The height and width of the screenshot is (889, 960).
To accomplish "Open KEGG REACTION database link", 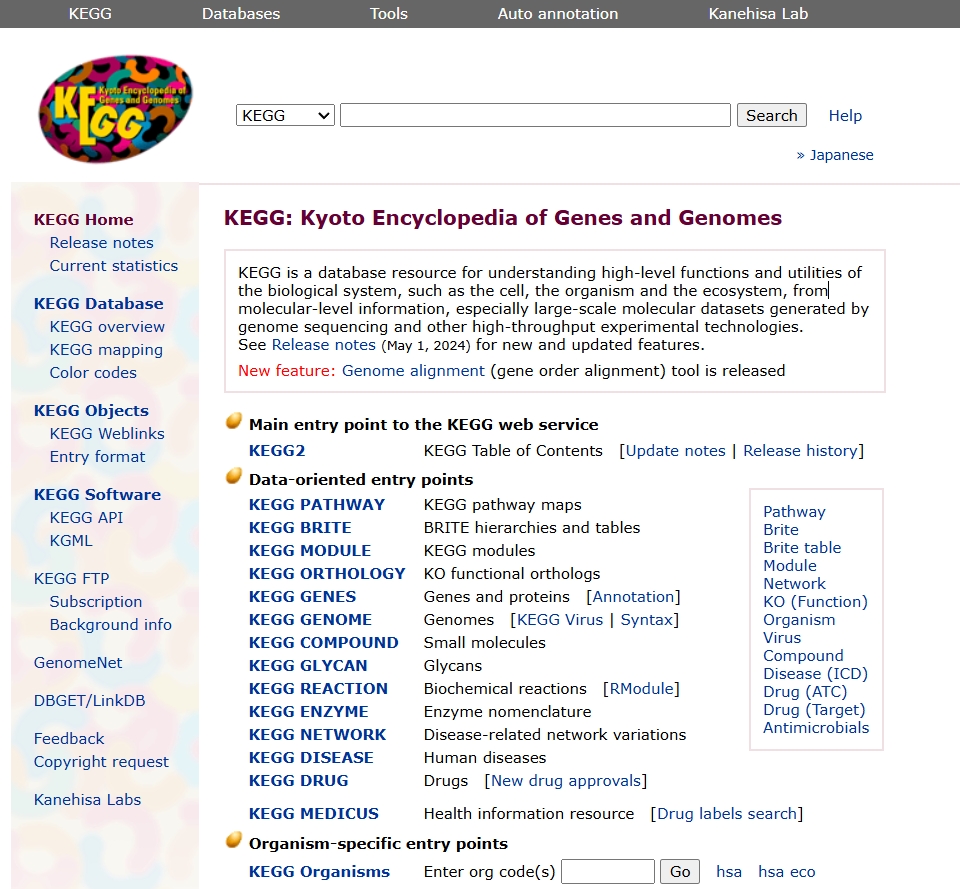I will click(318, 688).
